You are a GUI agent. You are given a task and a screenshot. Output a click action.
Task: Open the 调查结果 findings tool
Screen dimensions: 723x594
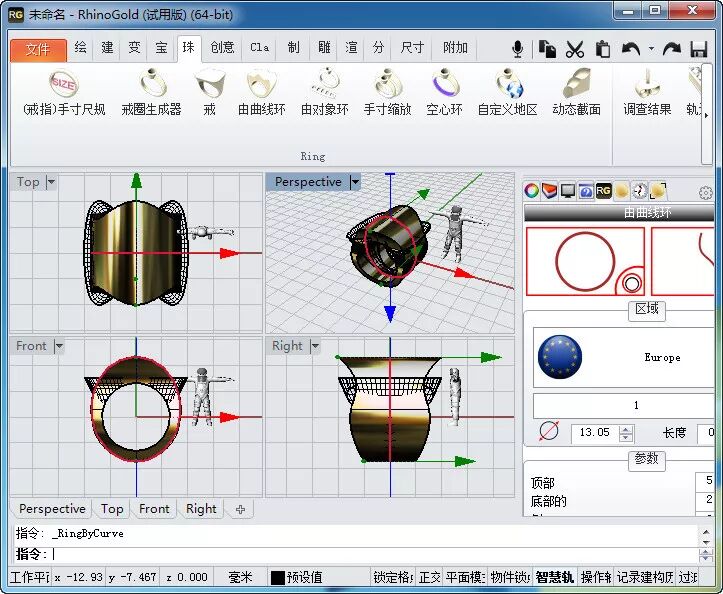click(647, 93)
